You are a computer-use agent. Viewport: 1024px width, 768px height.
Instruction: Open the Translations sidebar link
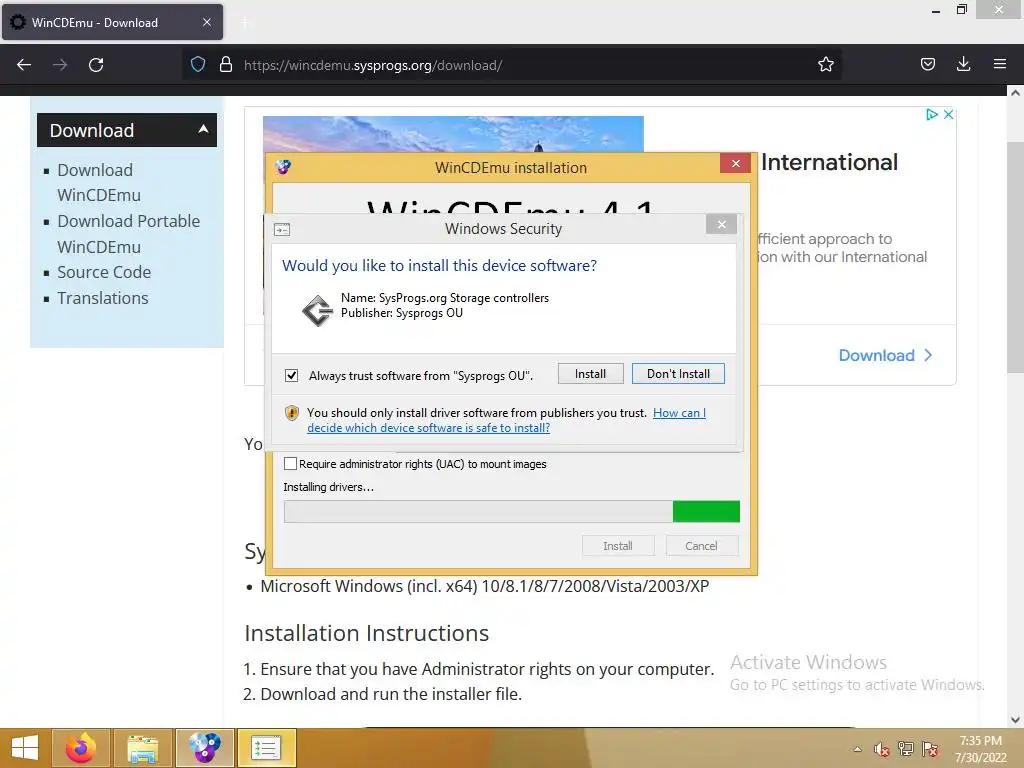(x=103, y=298)
